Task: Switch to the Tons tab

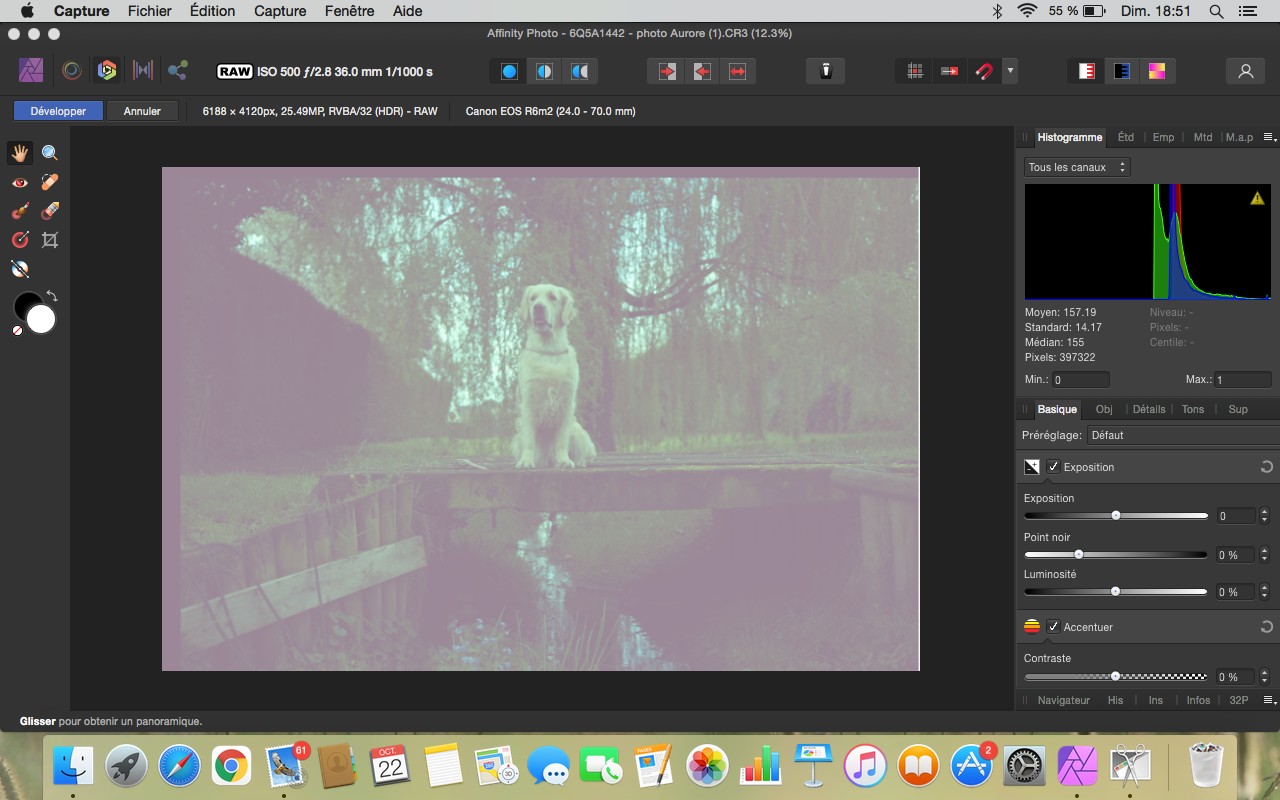Action: 1193,409
